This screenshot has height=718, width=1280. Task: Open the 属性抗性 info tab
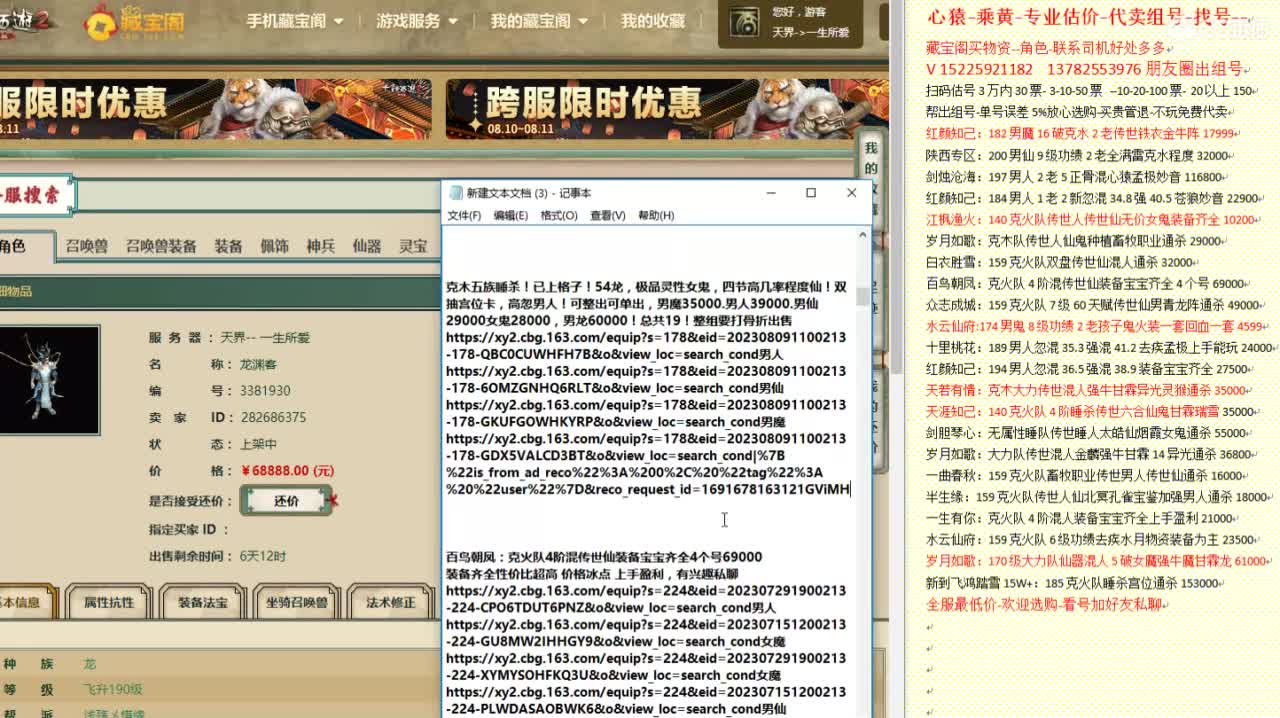coord(108,602)
